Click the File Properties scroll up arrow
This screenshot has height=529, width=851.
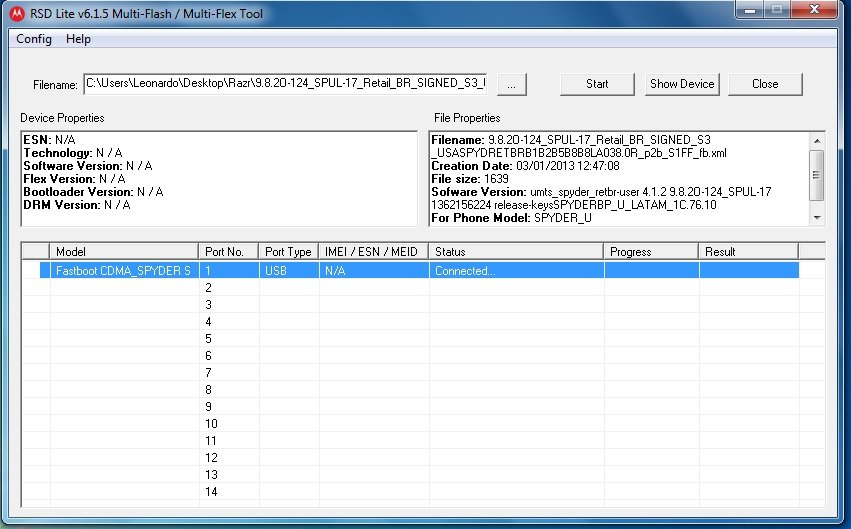(x=817, y=141)
